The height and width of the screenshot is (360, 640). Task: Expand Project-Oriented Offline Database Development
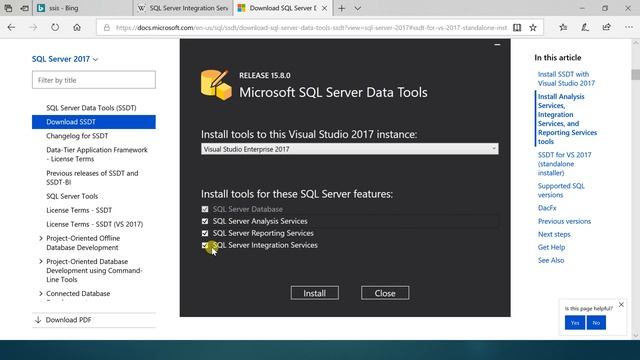pos(41,238)
